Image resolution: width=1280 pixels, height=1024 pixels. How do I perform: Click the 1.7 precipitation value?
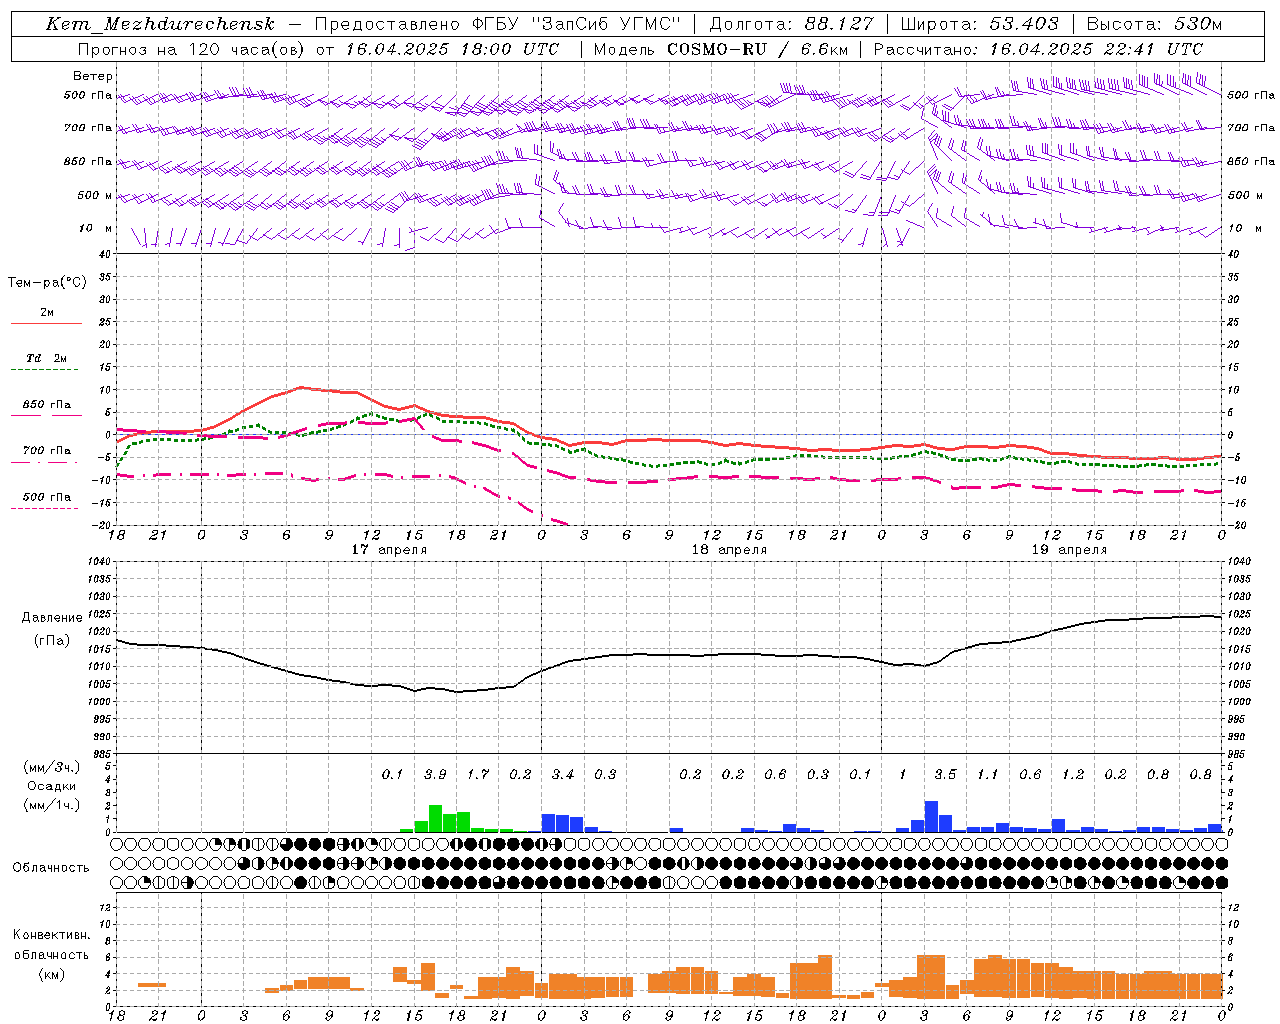(x=478, y=774)
